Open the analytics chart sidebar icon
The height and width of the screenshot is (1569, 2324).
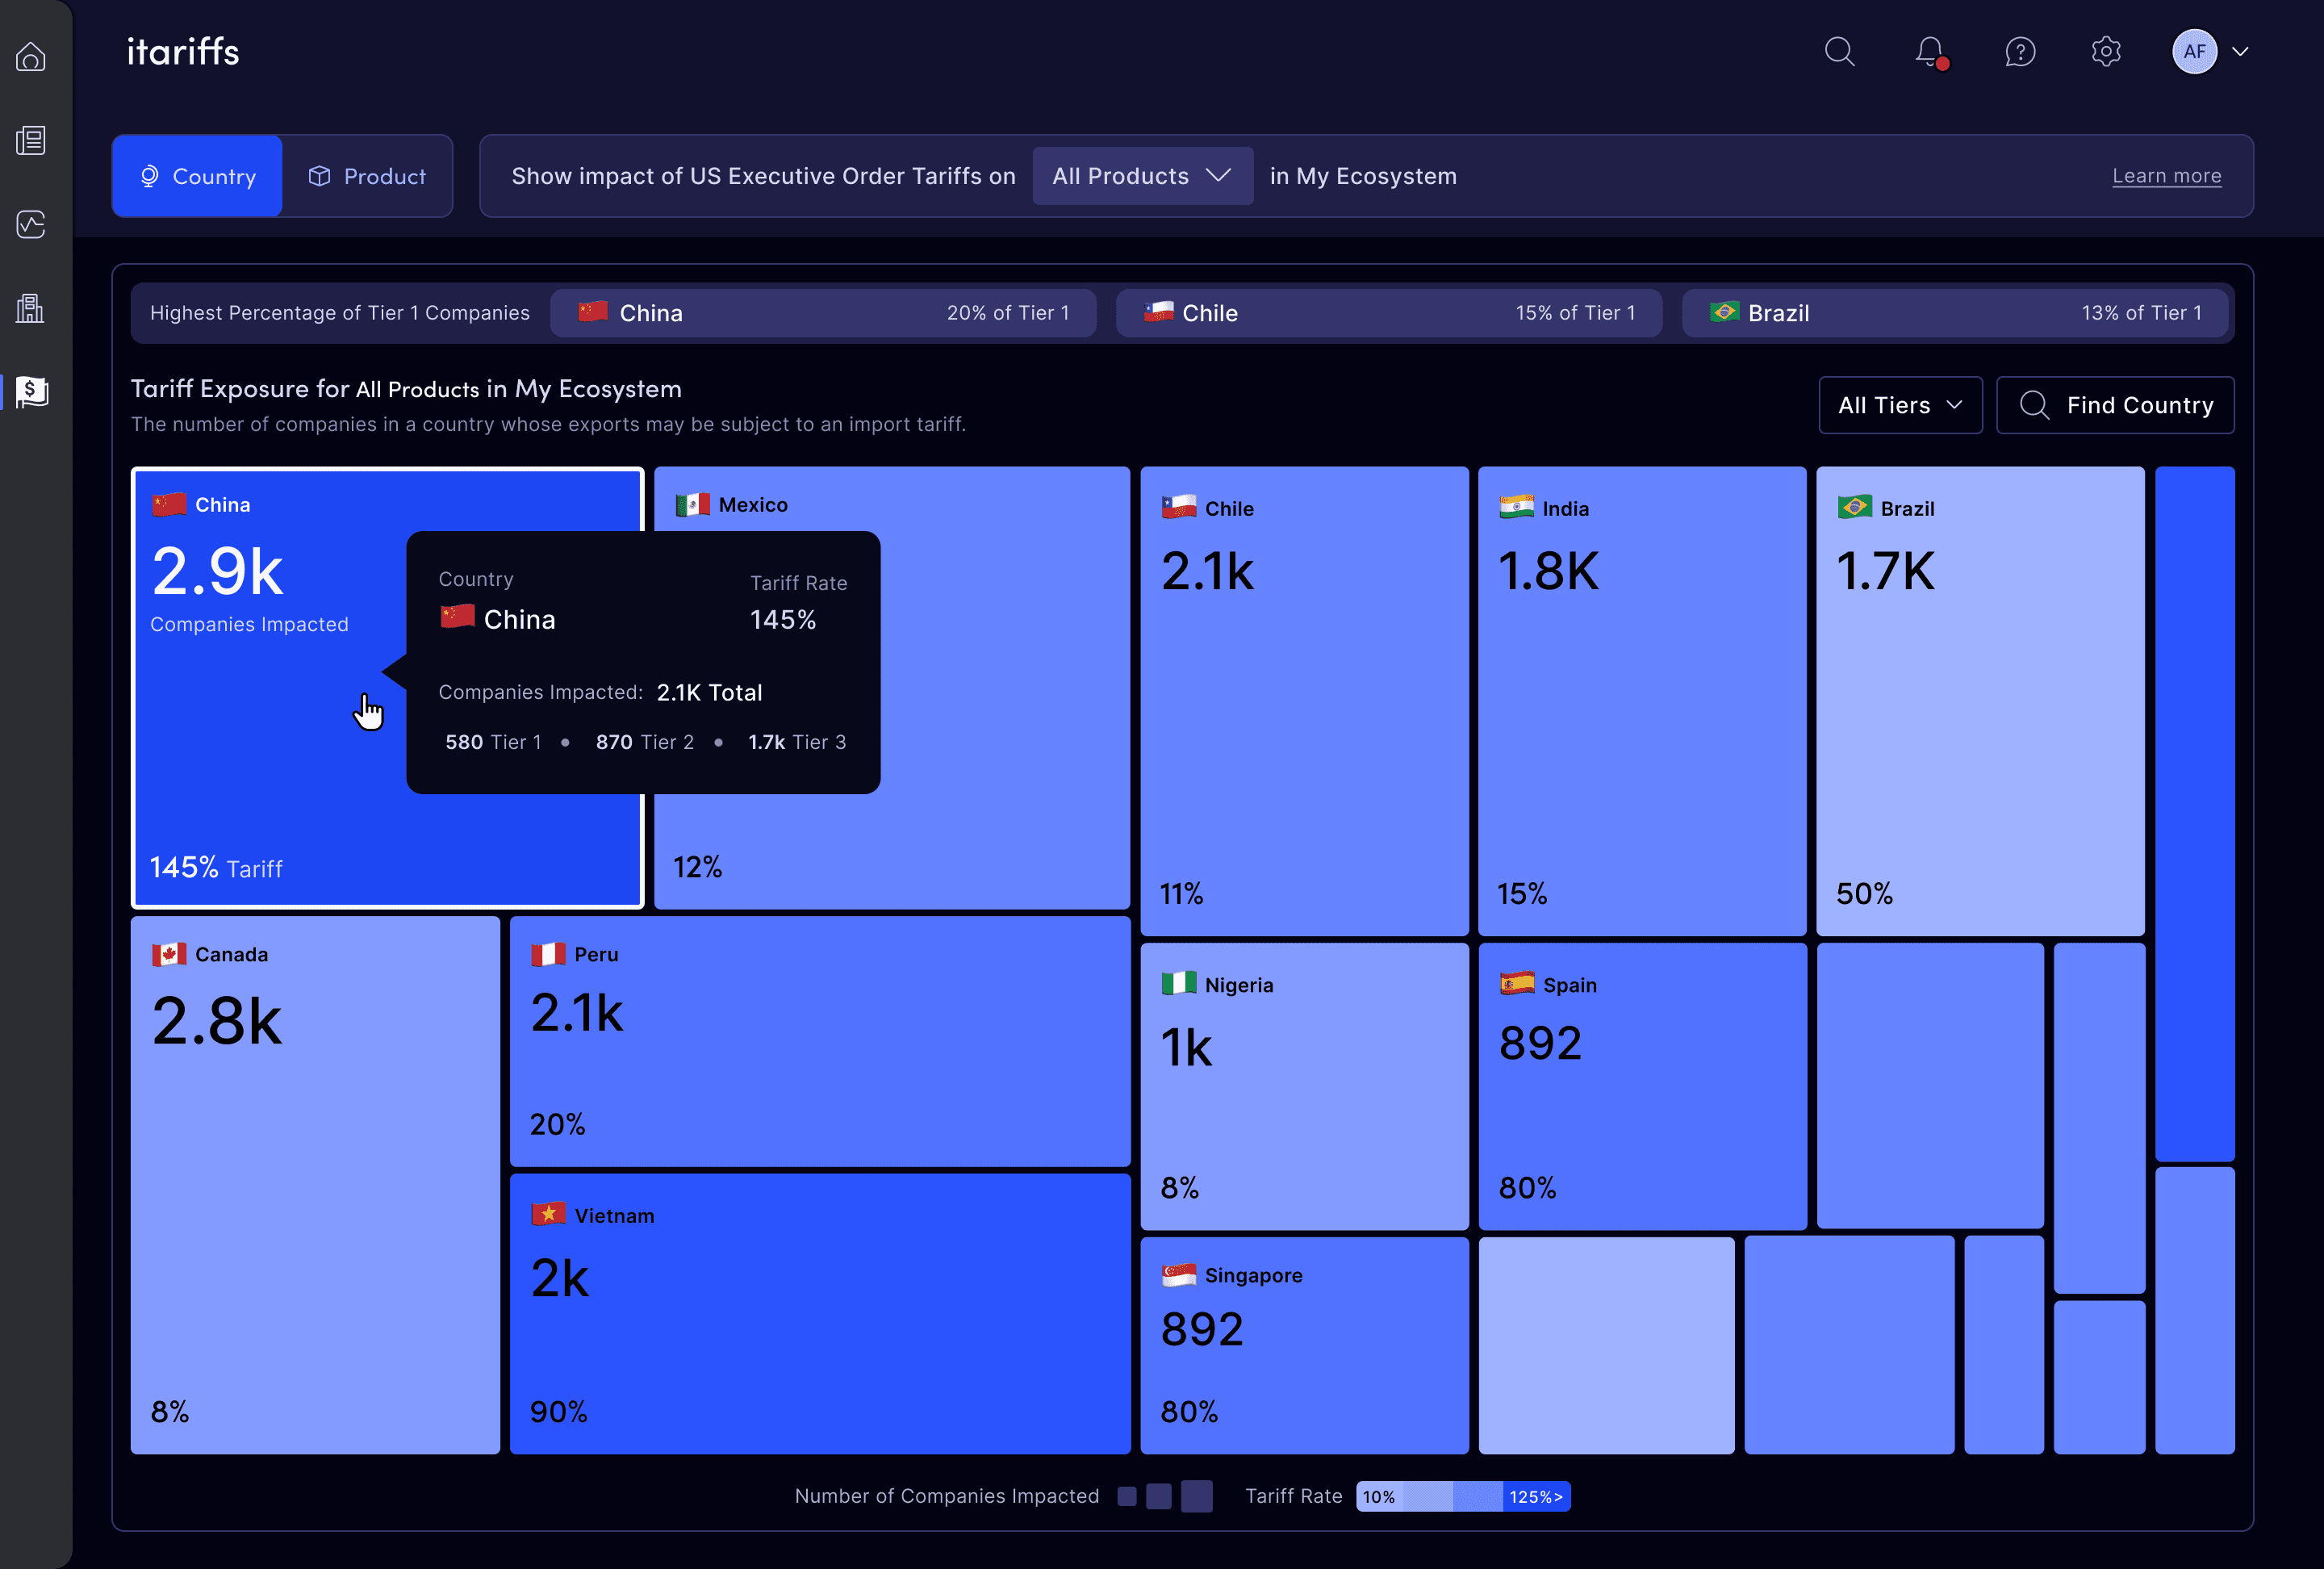click(31, 224)
